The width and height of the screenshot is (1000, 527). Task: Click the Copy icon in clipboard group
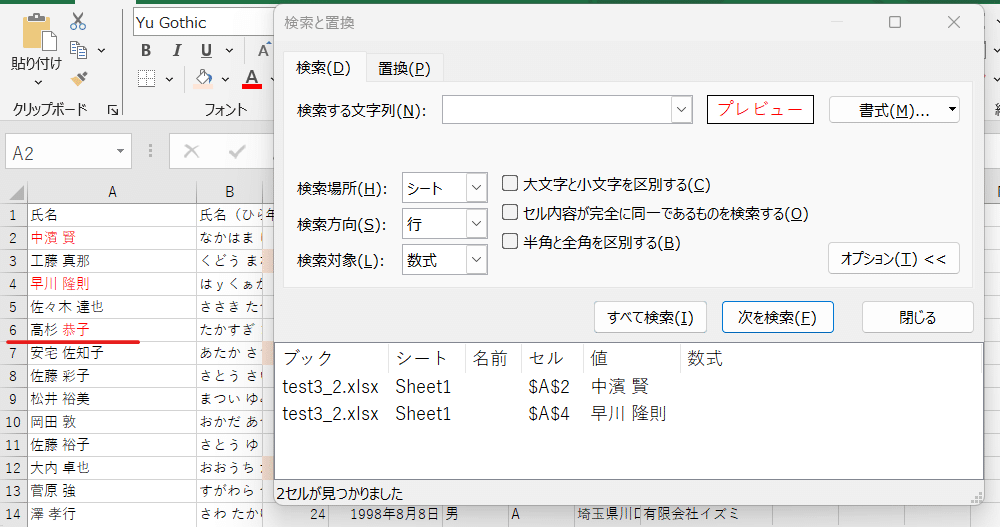click(78, 50)
